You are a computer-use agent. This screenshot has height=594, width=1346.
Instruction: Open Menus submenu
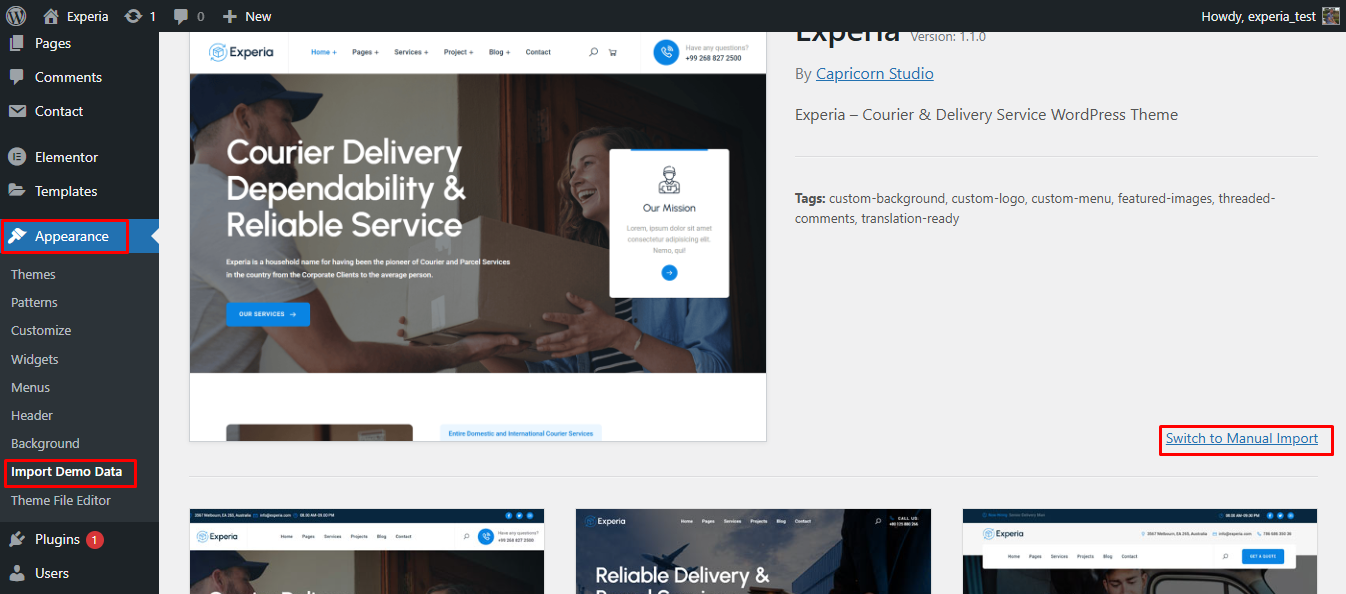click(30, 387)
